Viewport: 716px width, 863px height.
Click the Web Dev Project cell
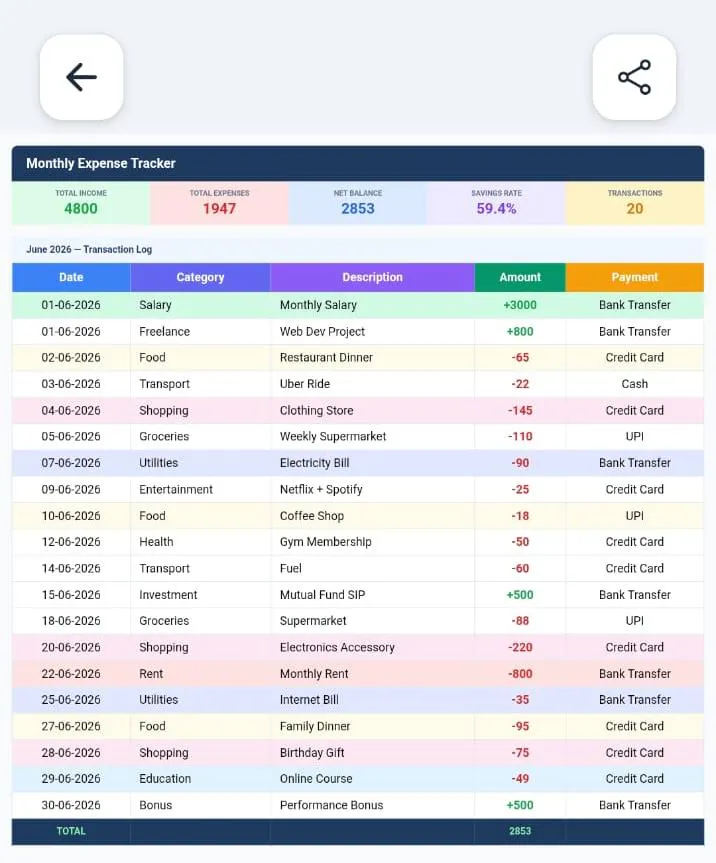coord(373,331)
